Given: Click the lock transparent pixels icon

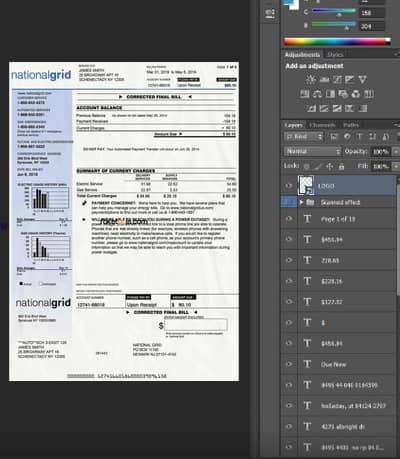Looking at the screenshot, I should [306, 166].
